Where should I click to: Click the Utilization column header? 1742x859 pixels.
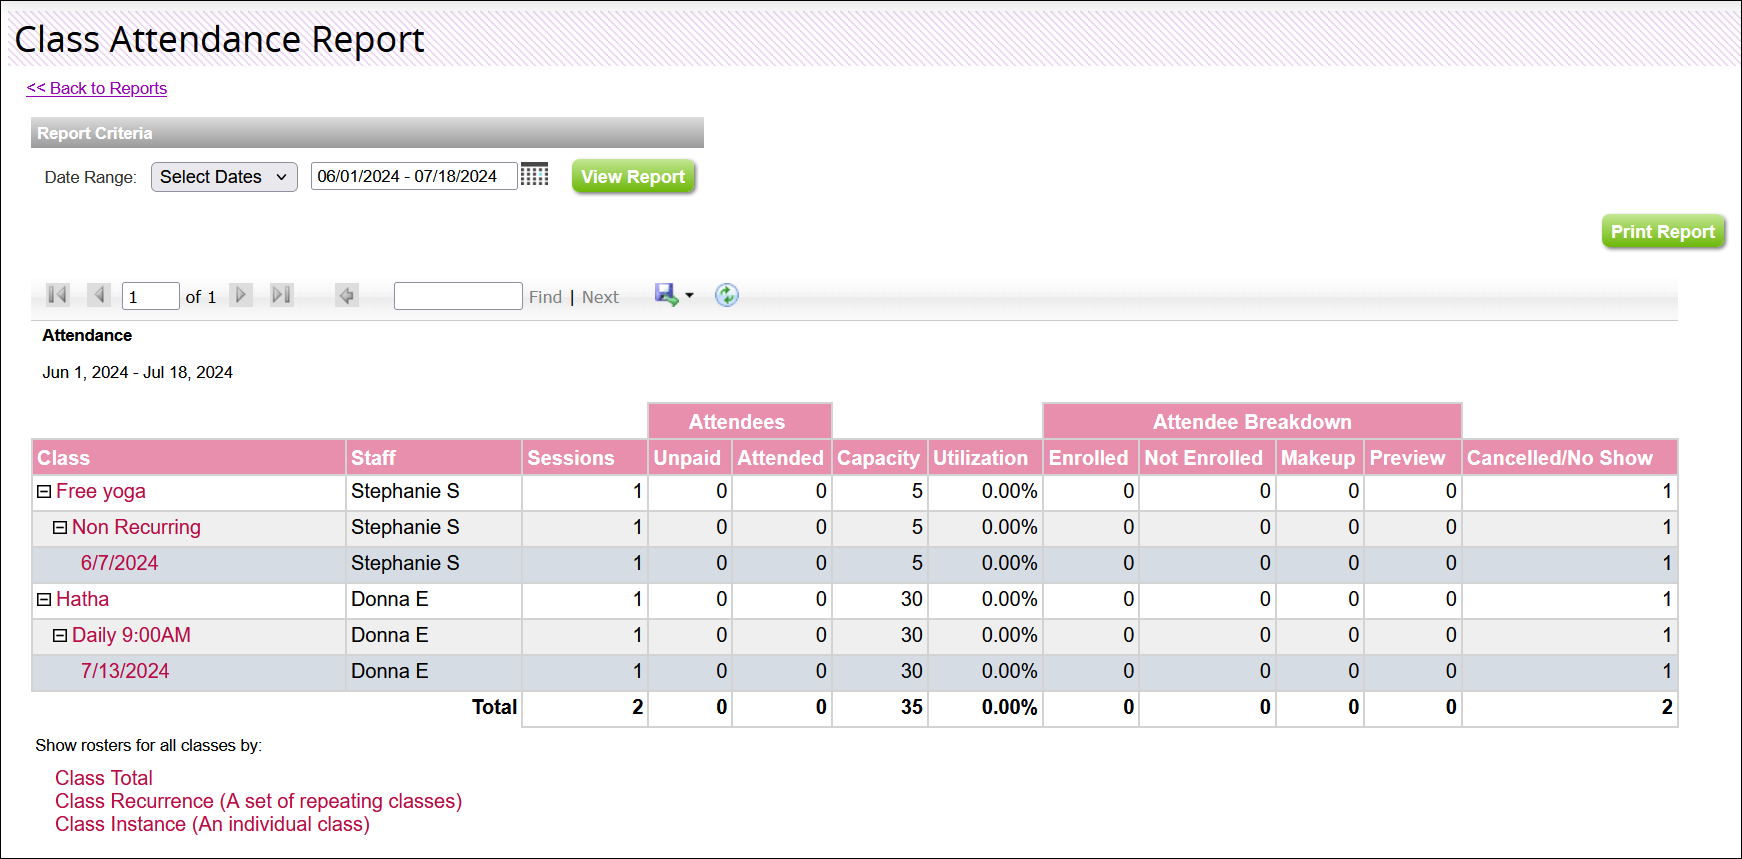[986, 457]
